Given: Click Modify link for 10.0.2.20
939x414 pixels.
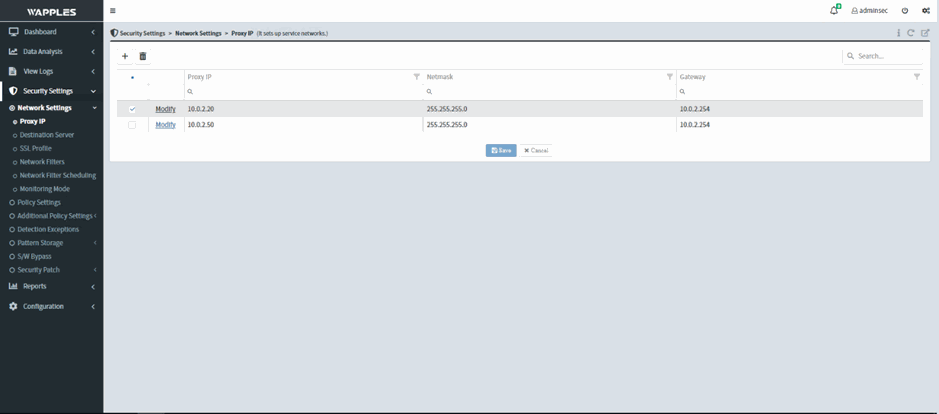Looking at the screenshot, I should tap(165, 109).
